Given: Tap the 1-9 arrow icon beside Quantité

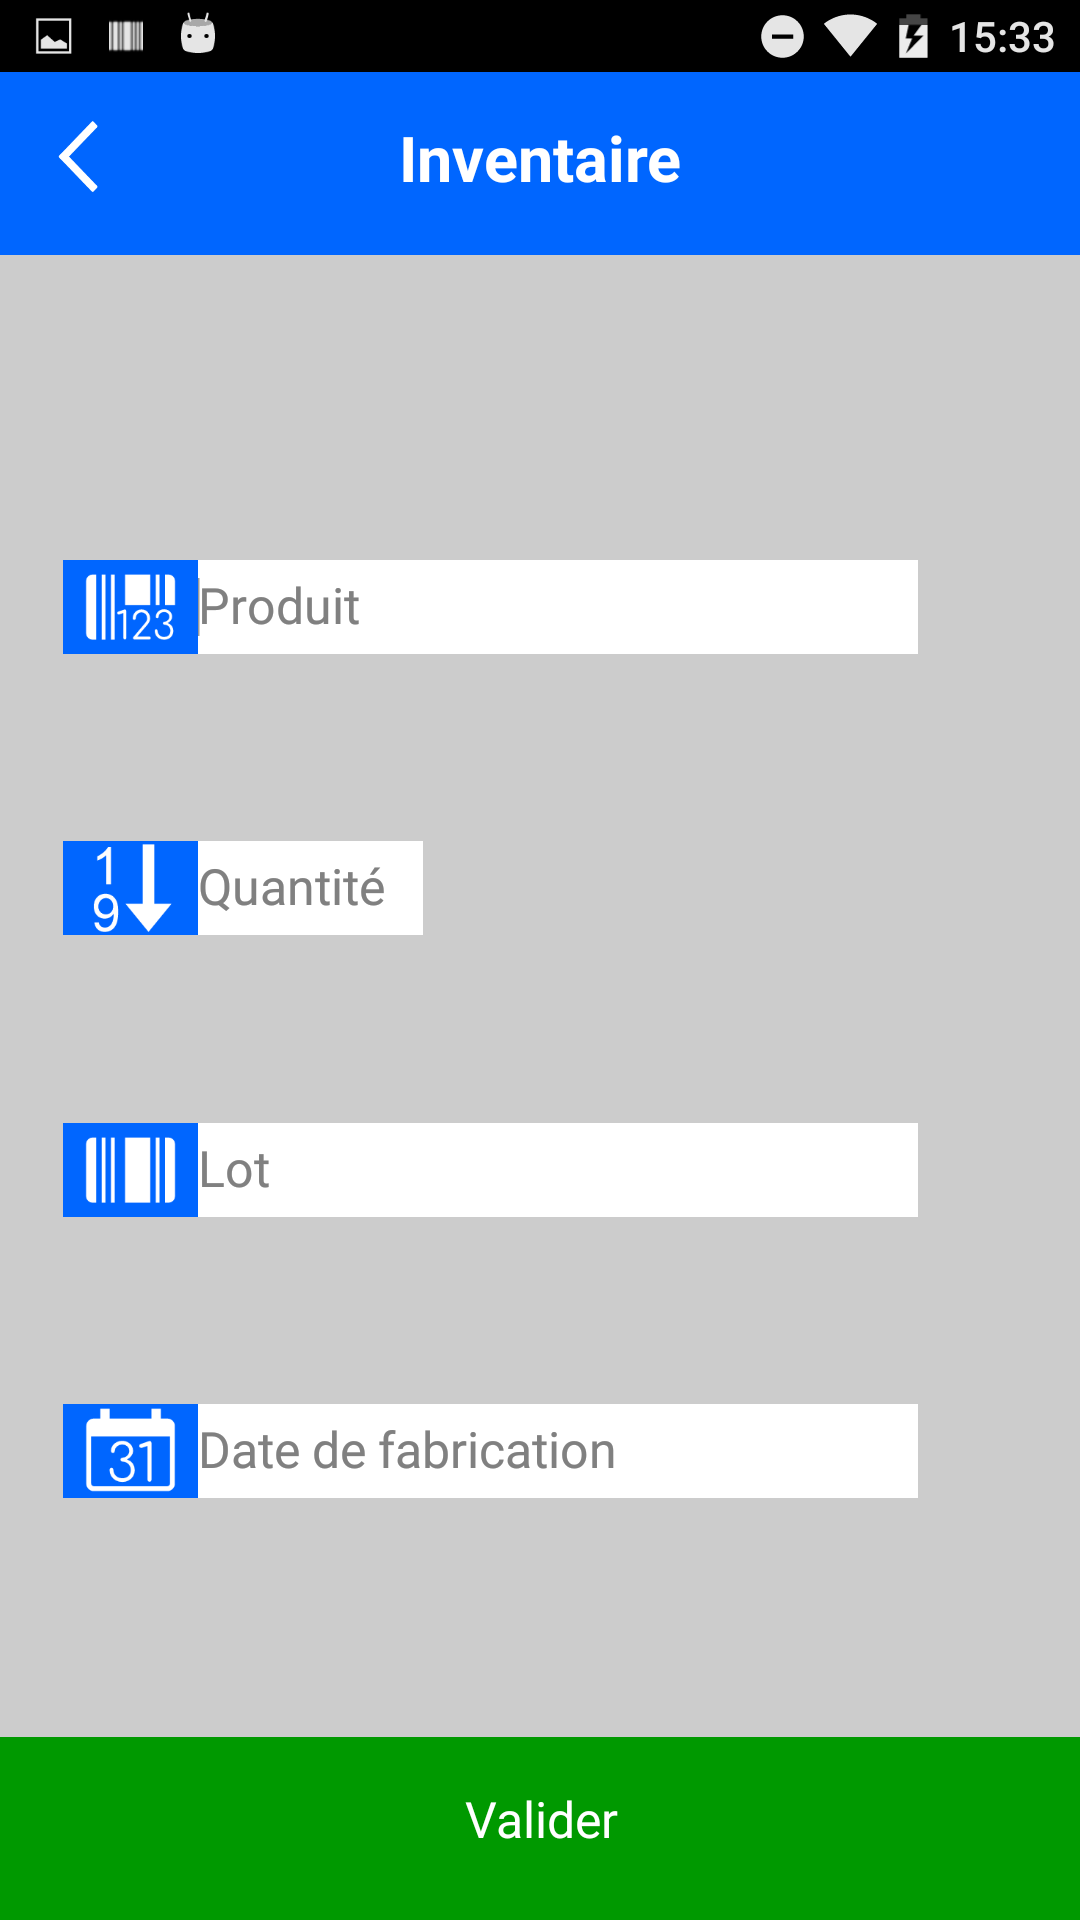Looking at the screenshot, I should click(x=130, y=888).
